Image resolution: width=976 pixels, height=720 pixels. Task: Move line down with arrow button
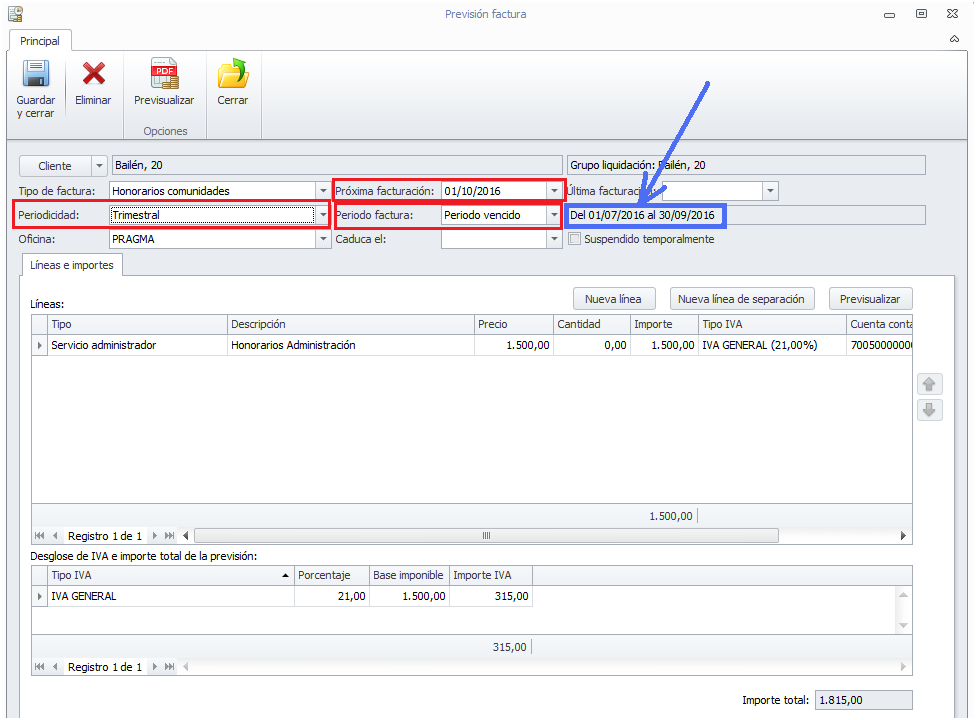pos(929,410)
